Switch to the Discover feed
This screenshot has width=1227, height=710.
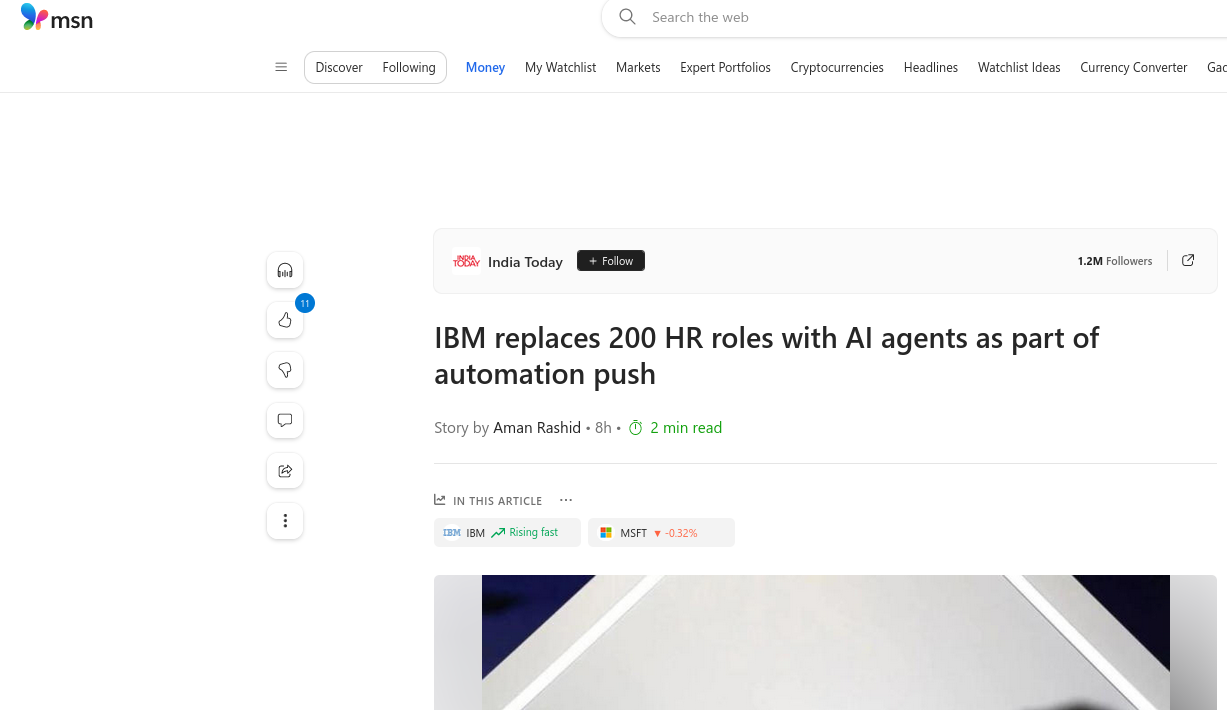339,67
